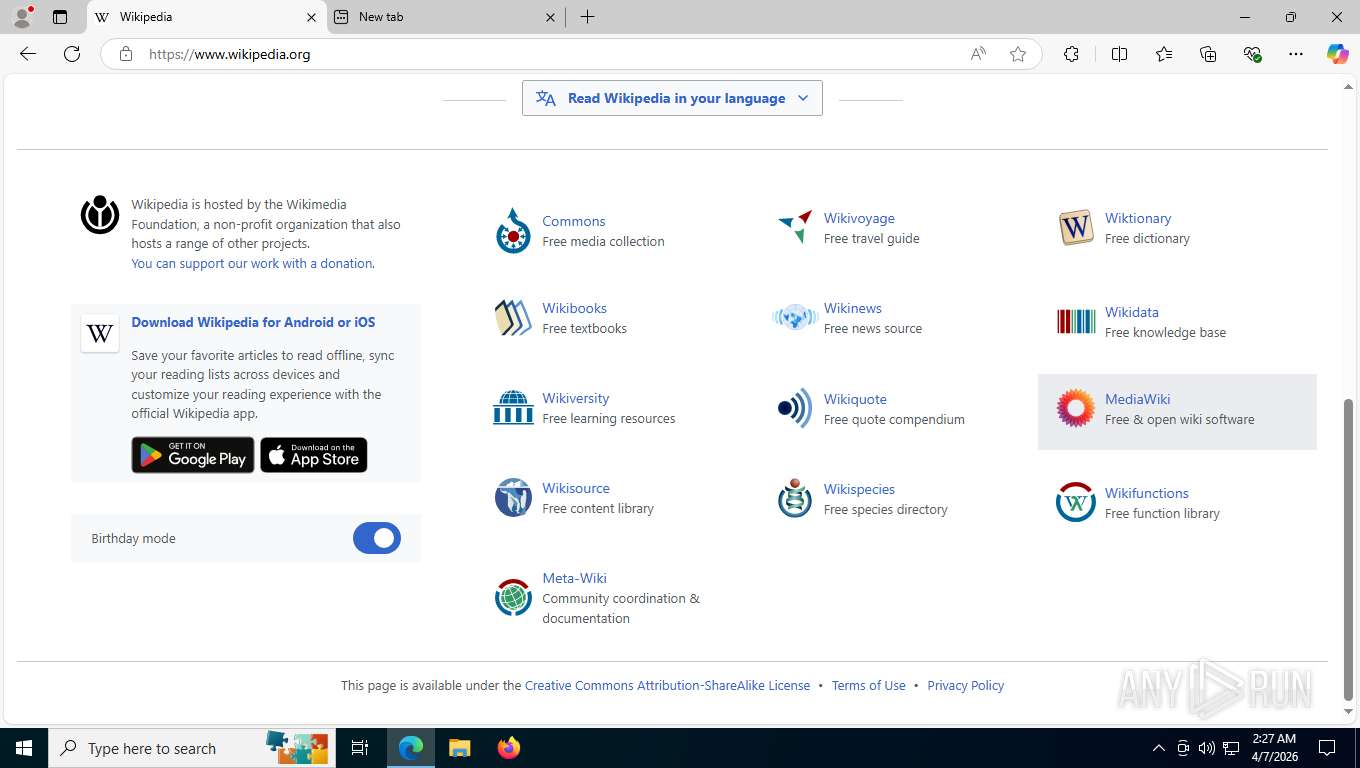
Task: Open the Wikivoyage logo icon
Action: [x=795, y=227]
